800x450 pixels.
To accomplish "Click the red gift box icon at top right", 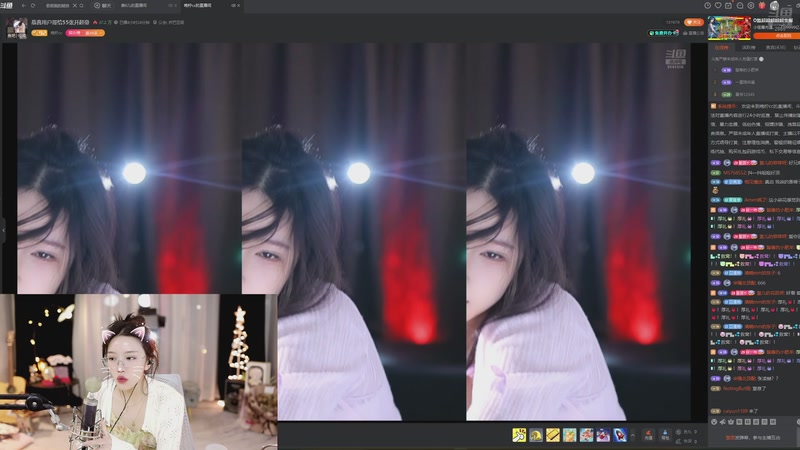I will pos(762,6).
